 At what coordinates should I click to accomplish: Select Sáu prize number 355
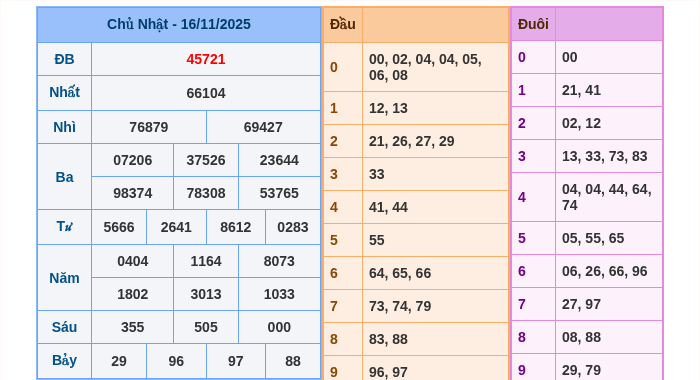(133, 327)
